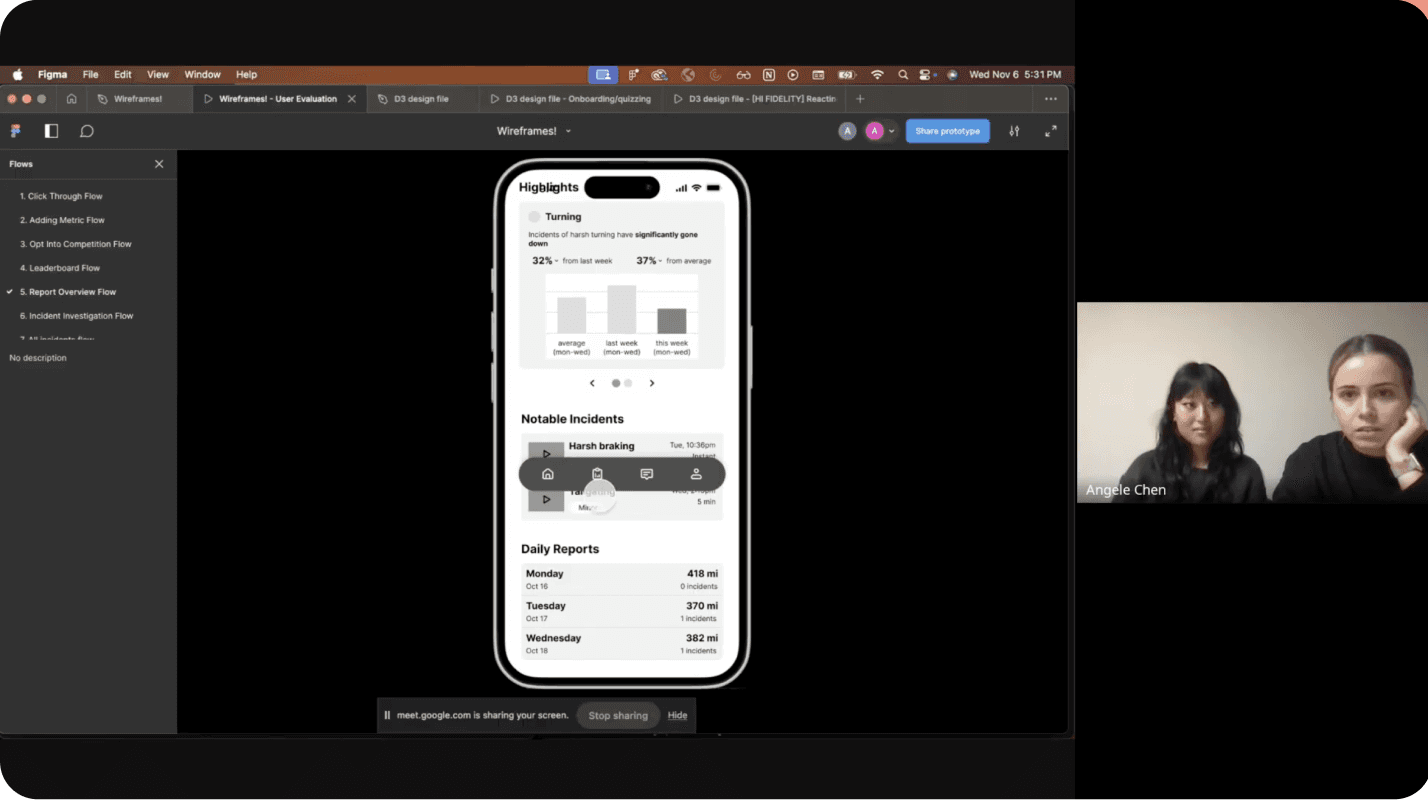Click the Angele Chen video tile
The height and width of the screenshot is (800, 1428).
click(x=1252, y=402)
